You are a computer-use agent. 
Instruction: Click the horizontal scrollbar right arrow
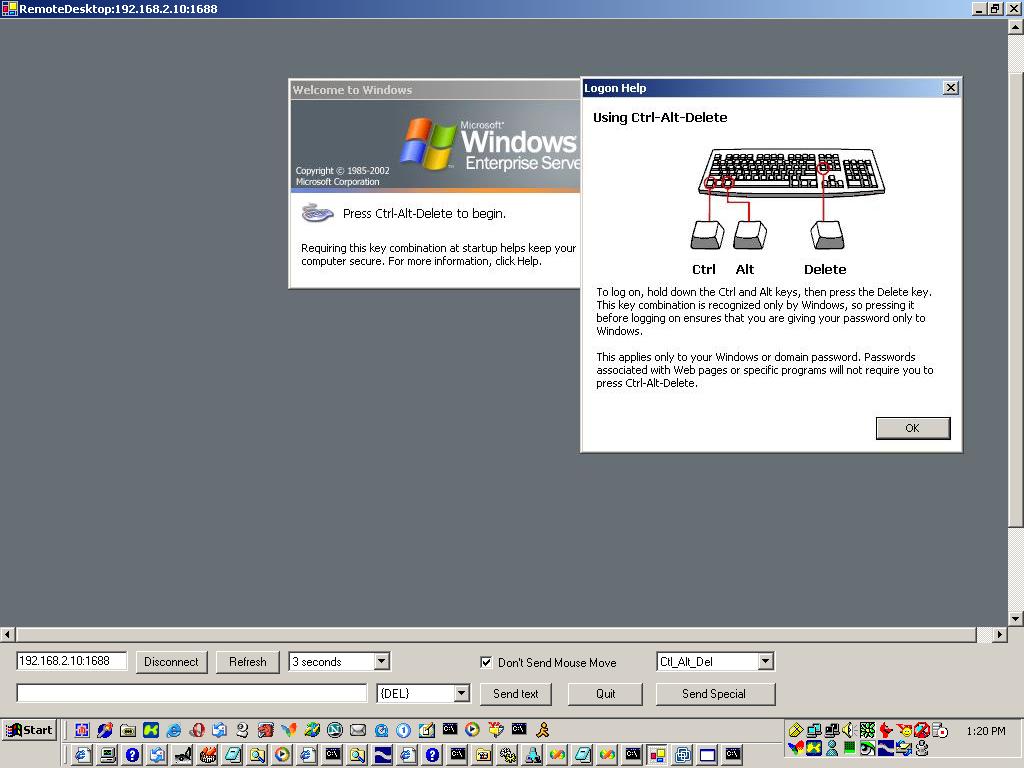click(x=1000, y=634)
